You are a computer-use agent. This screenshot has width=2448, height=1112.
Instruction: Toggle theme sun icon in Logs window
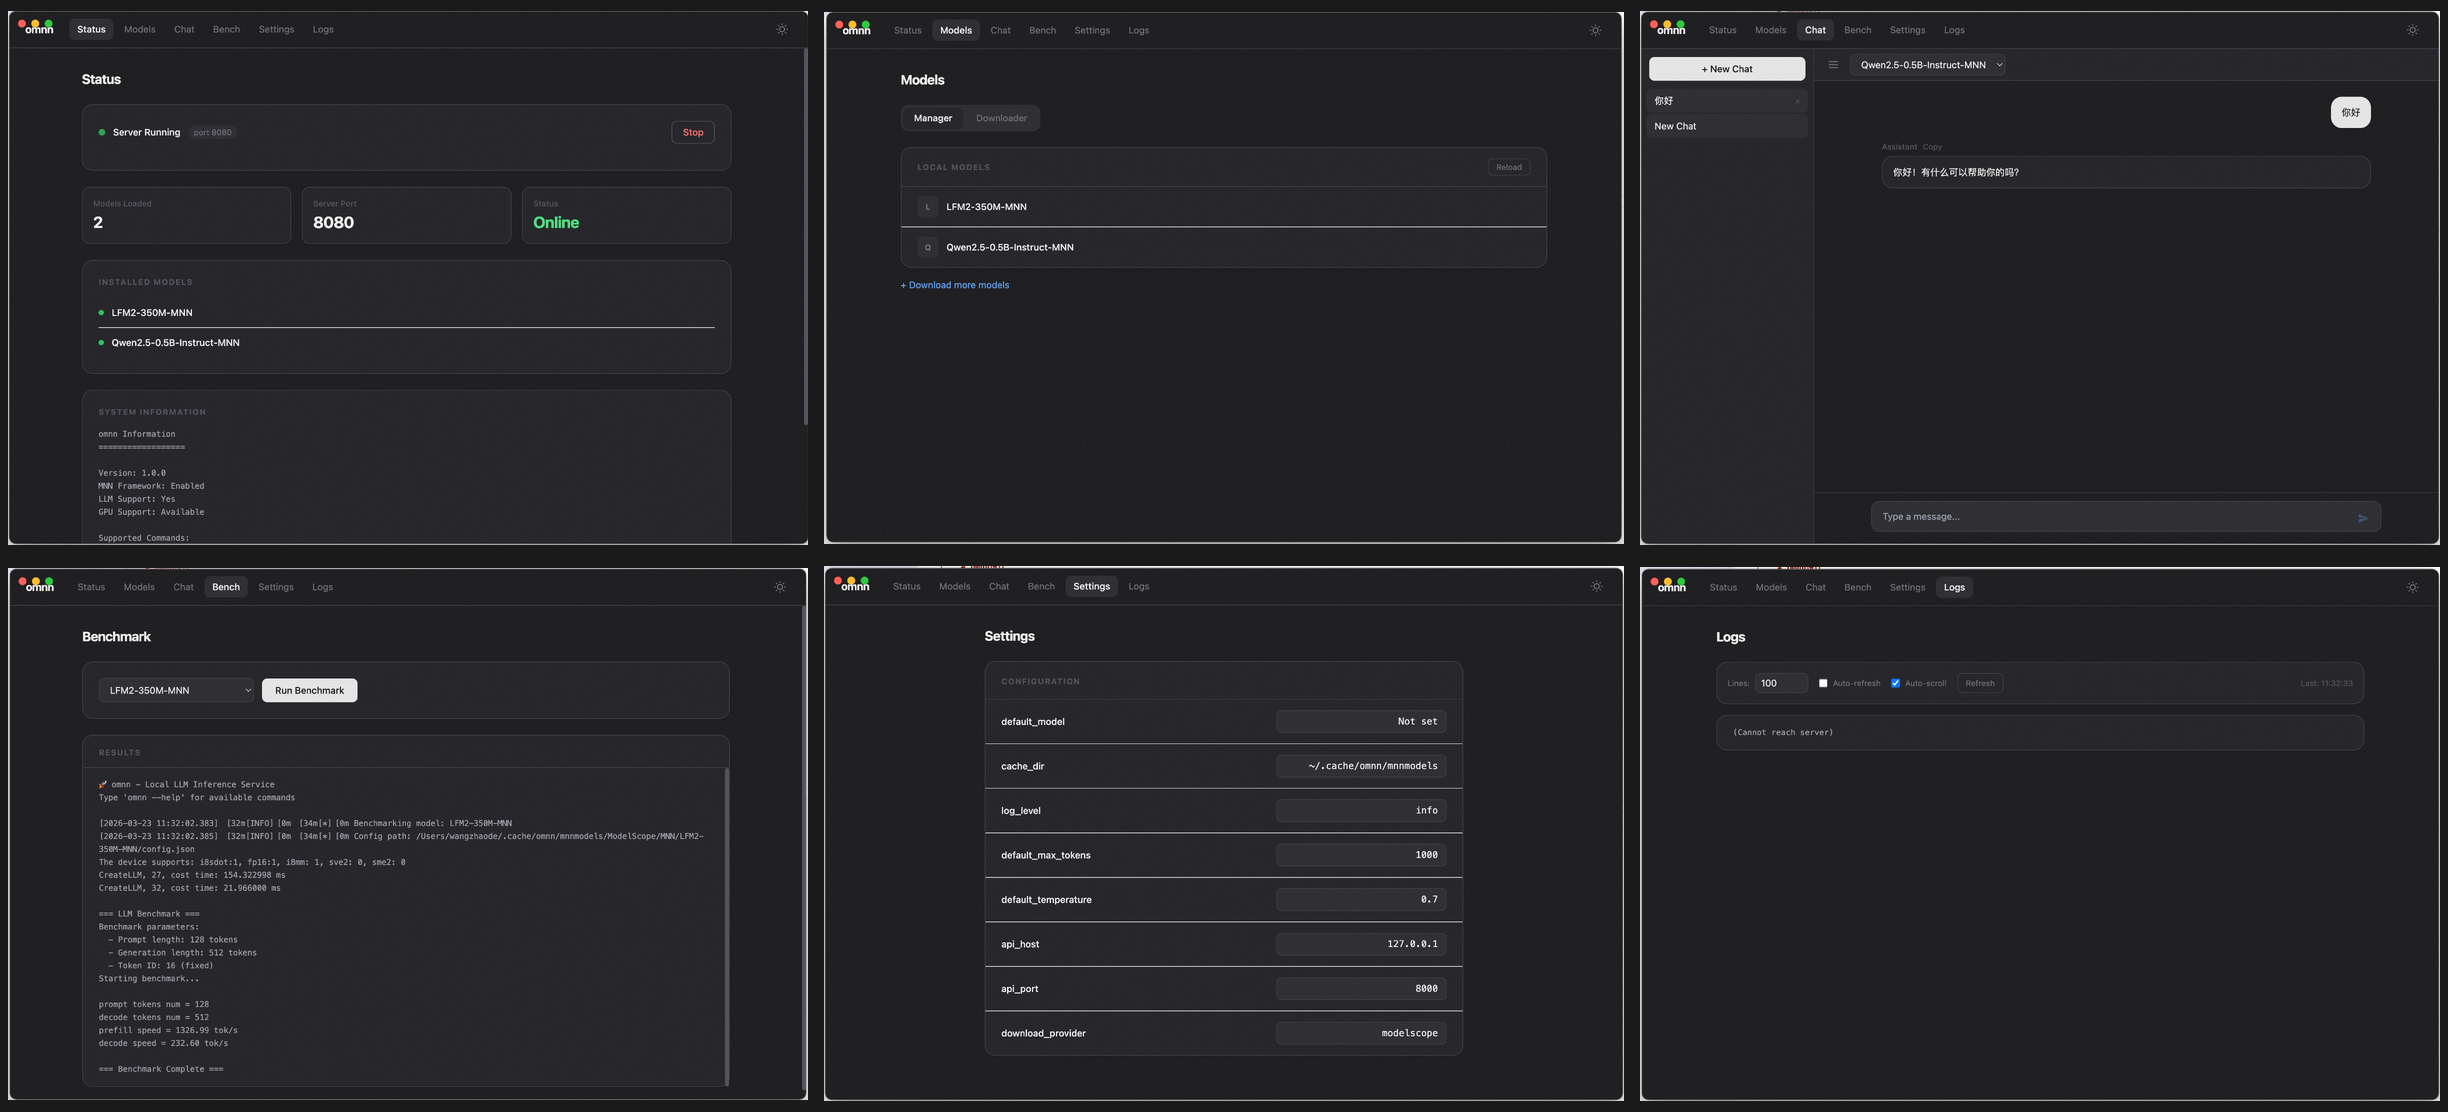point(2412,588)
